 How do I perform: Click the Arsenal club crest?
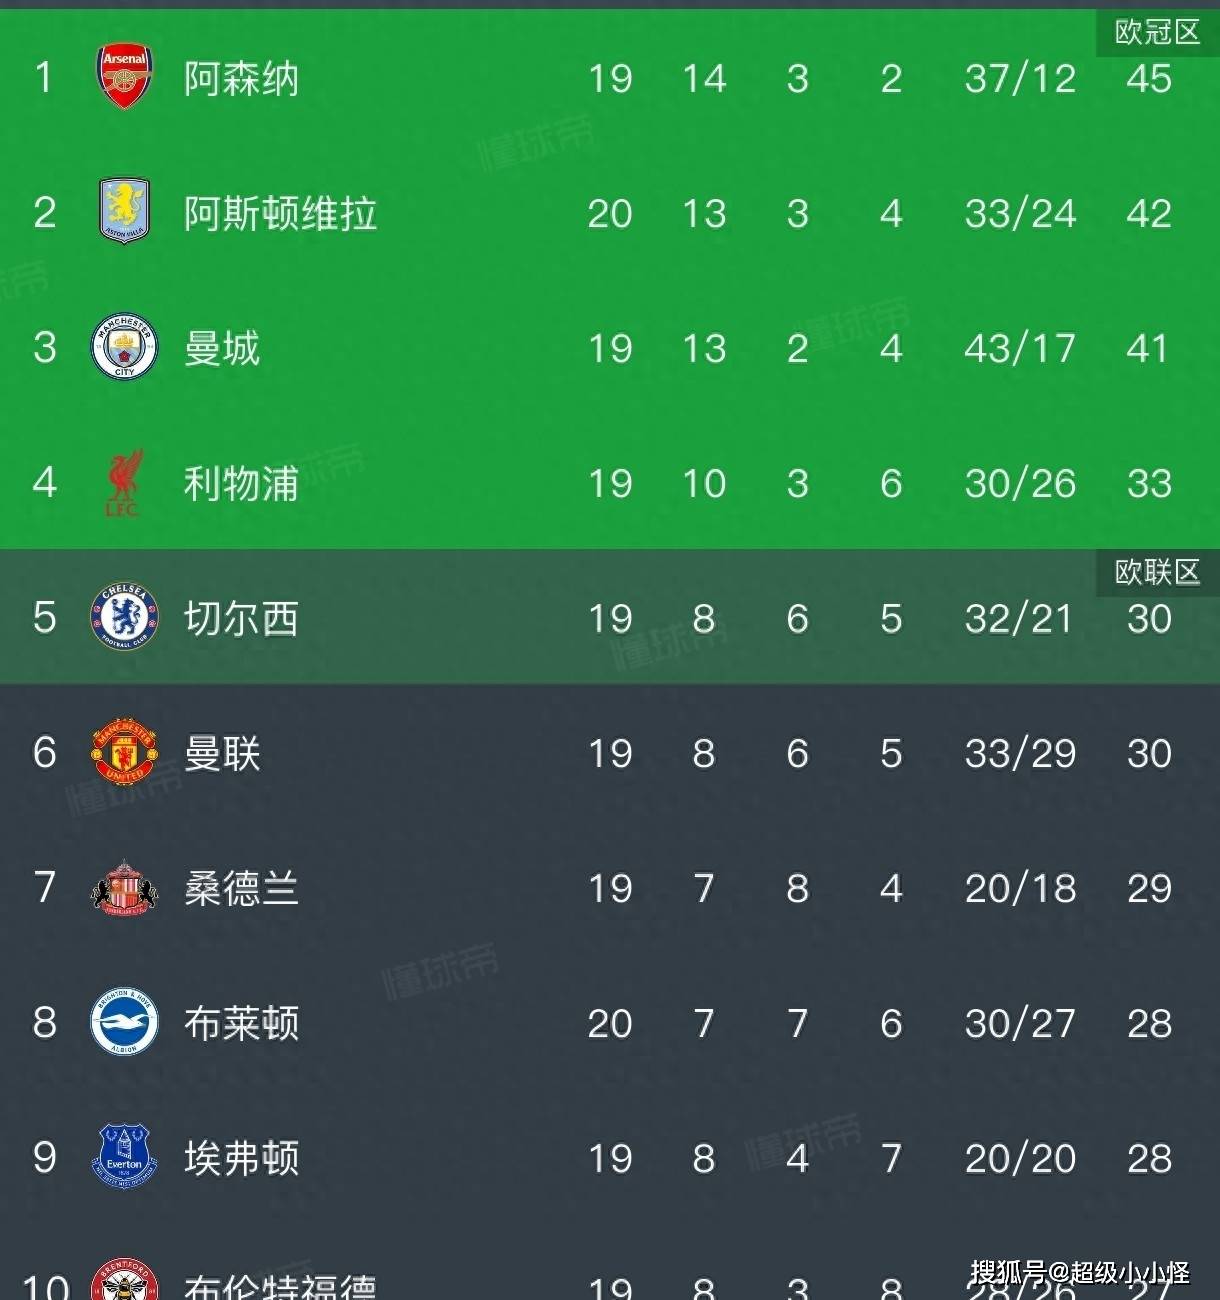(x=123, y=70)
